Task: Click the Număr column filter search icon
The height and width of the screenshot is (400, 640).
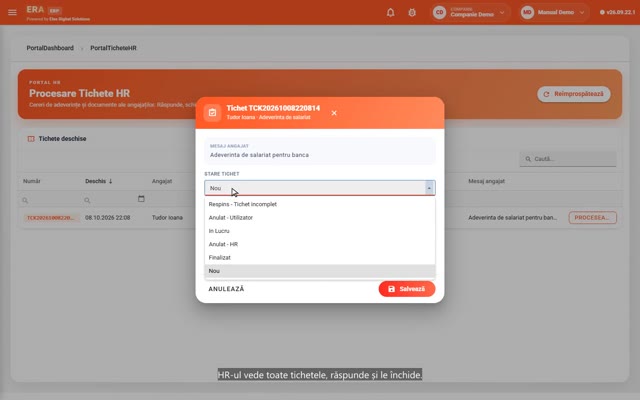Action: tap(25, 200)
